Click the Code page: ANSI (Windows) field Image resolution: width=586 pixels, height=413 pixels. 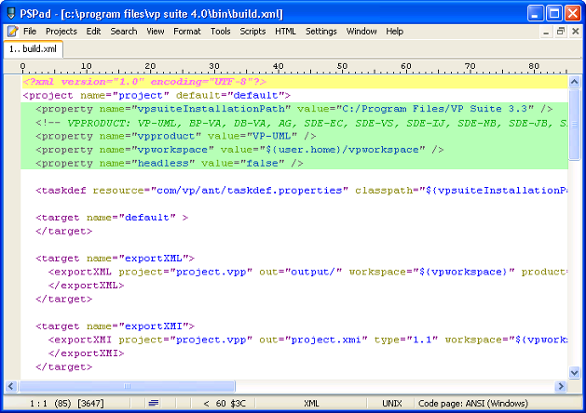click(x=473, y=404)
